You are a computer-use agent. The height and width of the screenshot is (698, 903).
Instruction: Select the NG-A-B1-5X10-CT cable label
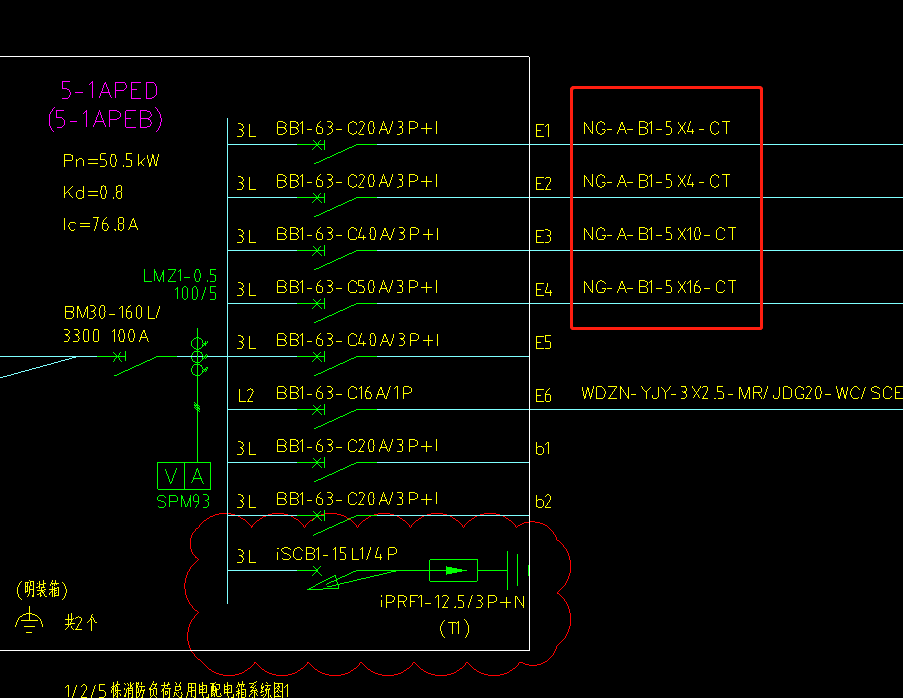(x=659, y=234)
